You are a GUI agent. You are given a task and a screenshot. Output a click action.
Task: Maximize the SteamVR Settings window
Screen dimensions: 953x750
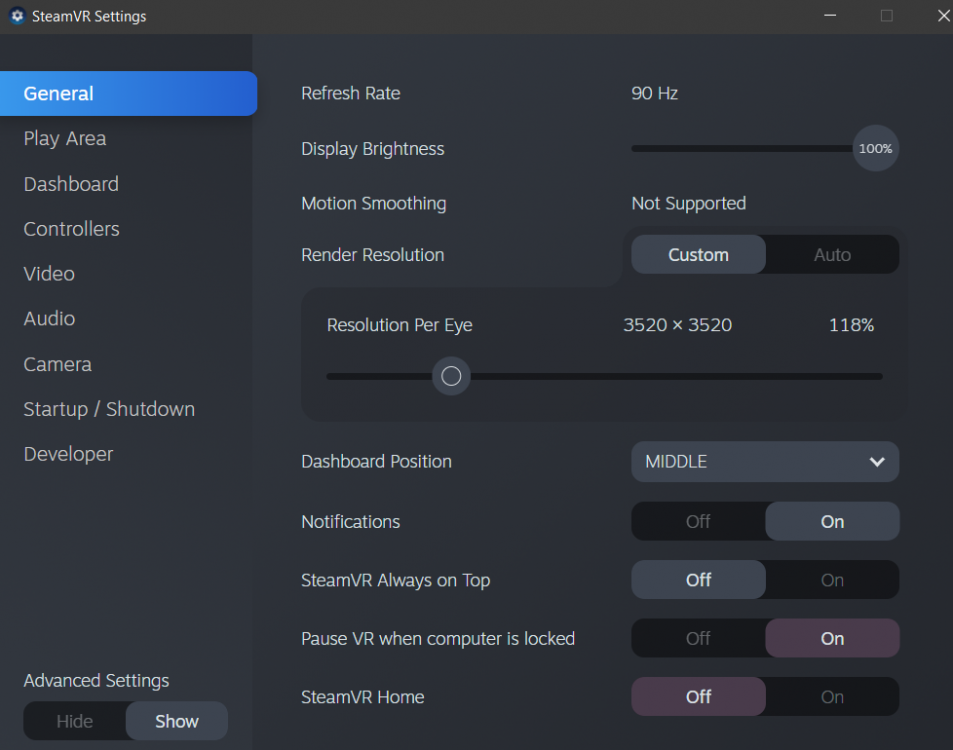coord(887,15)
